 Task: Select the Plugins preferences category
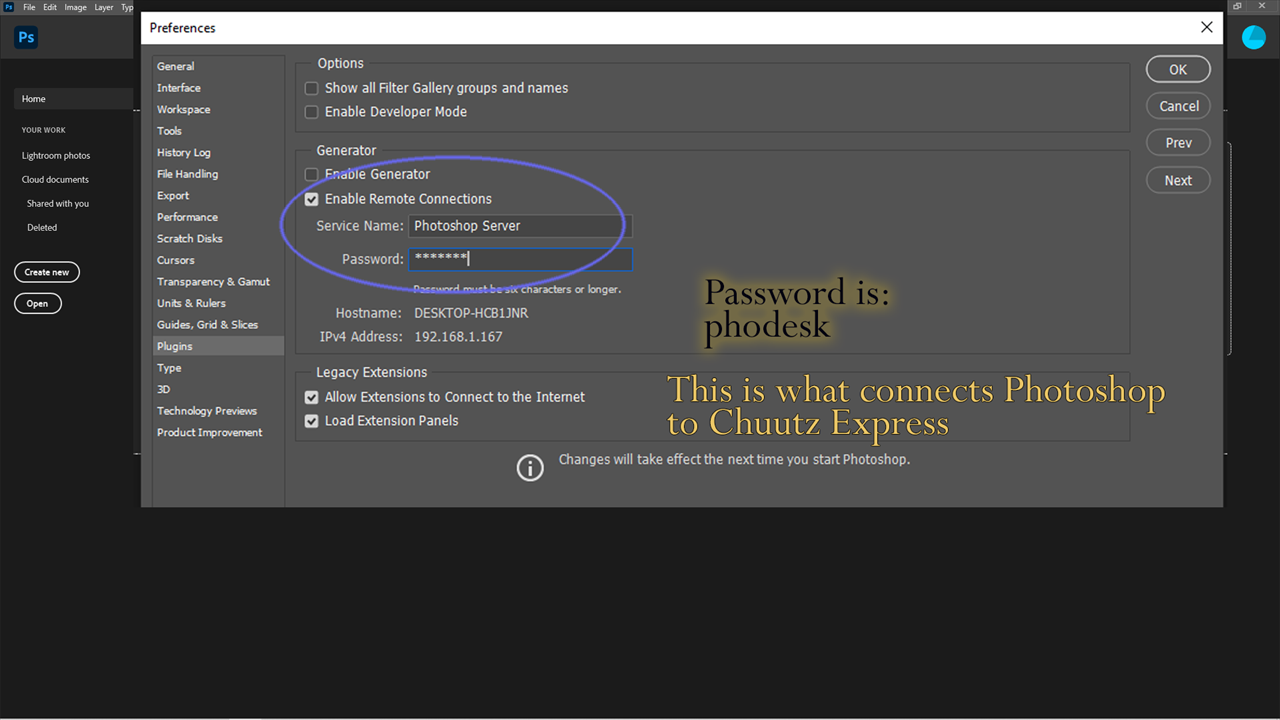coord(218,346)
